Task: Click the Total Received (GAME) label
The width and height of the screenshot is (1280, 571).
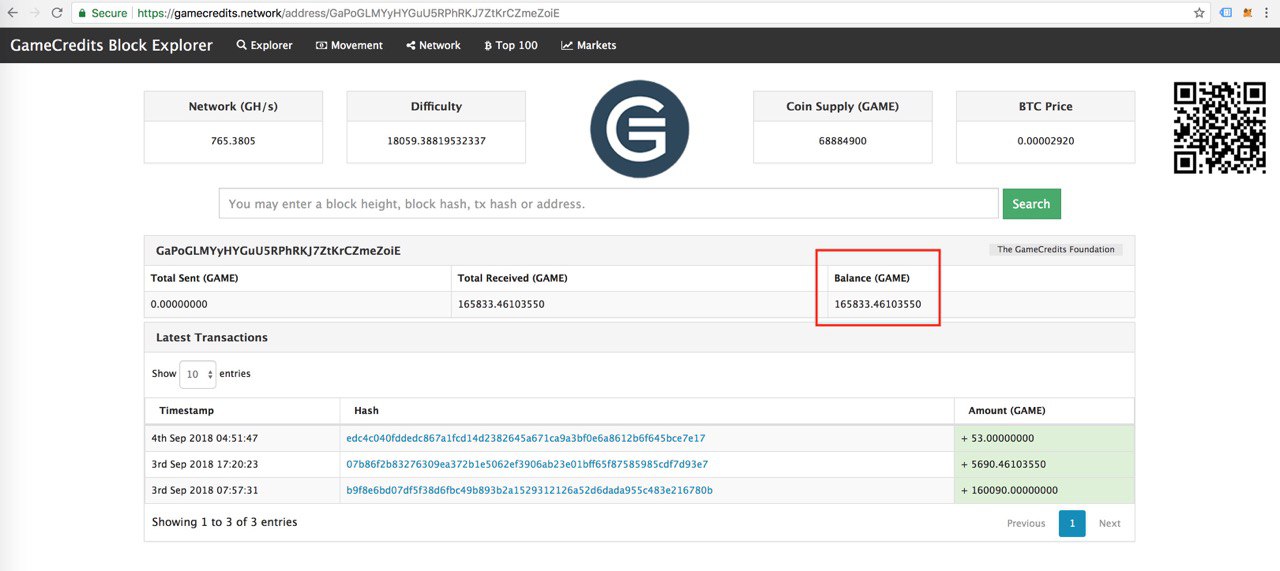Action: tap(512, 278)
